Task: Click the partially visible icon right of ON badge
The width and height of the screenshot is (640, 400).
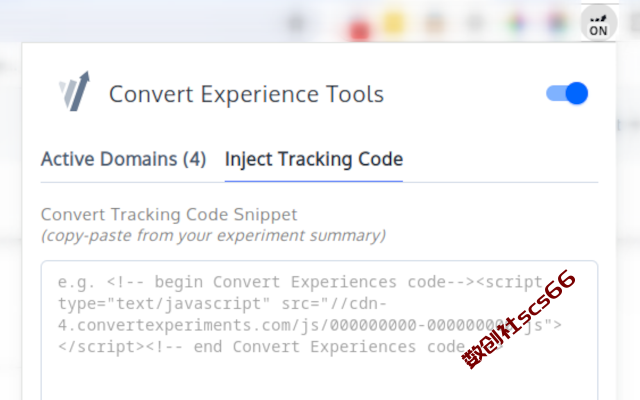Action: (x=635, y=23)
